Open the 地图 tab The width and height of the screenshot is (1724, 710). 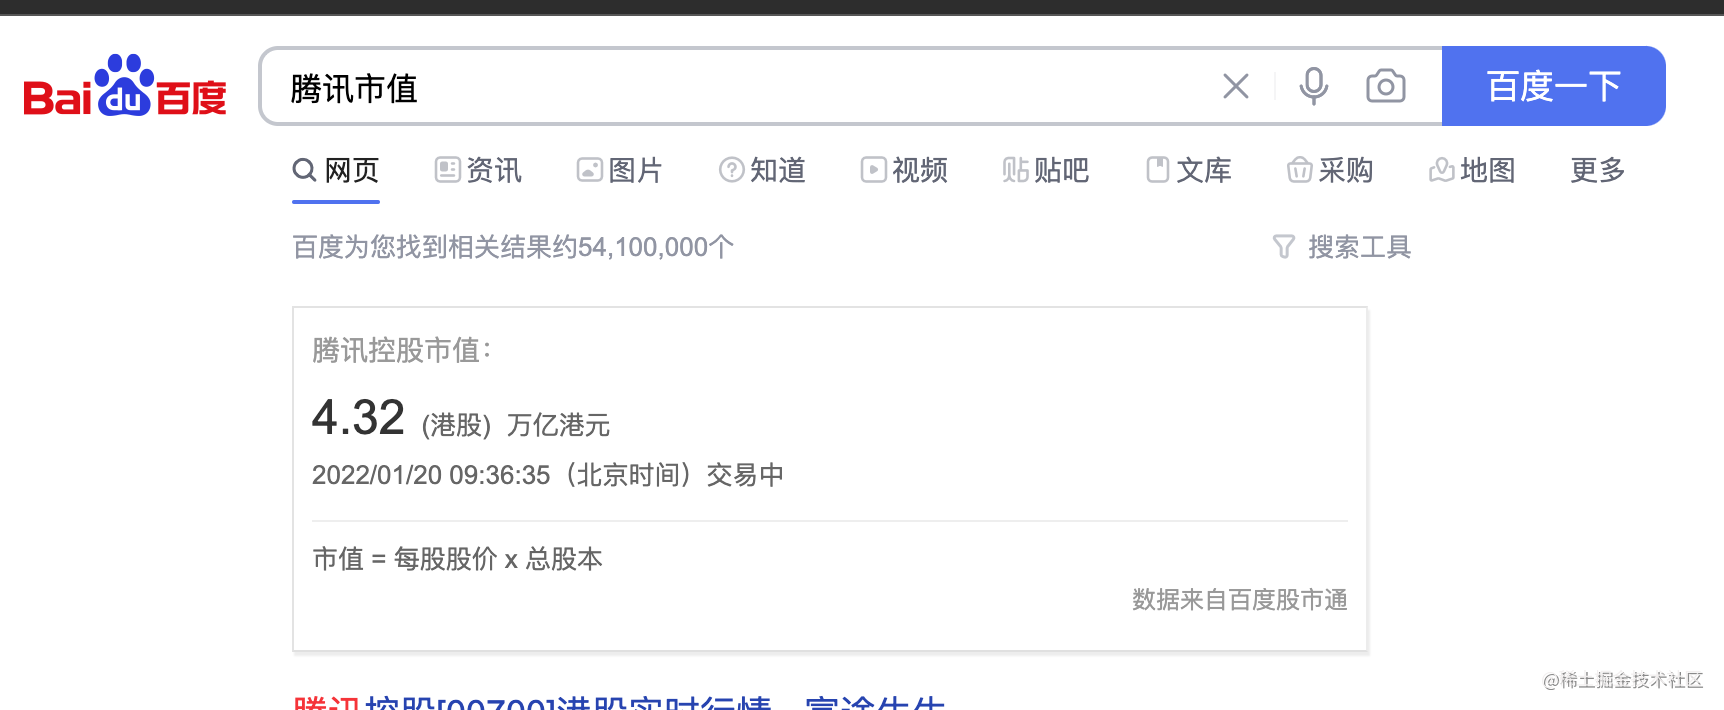click(1472, 171)
